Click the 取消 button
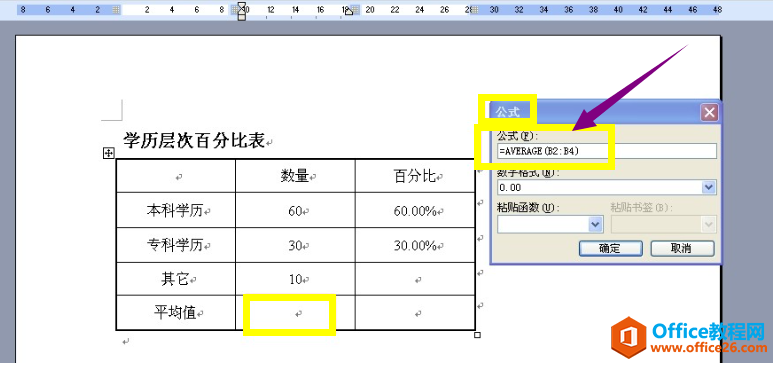The width and height of the screenshot is (774, 365). [682, 248]
